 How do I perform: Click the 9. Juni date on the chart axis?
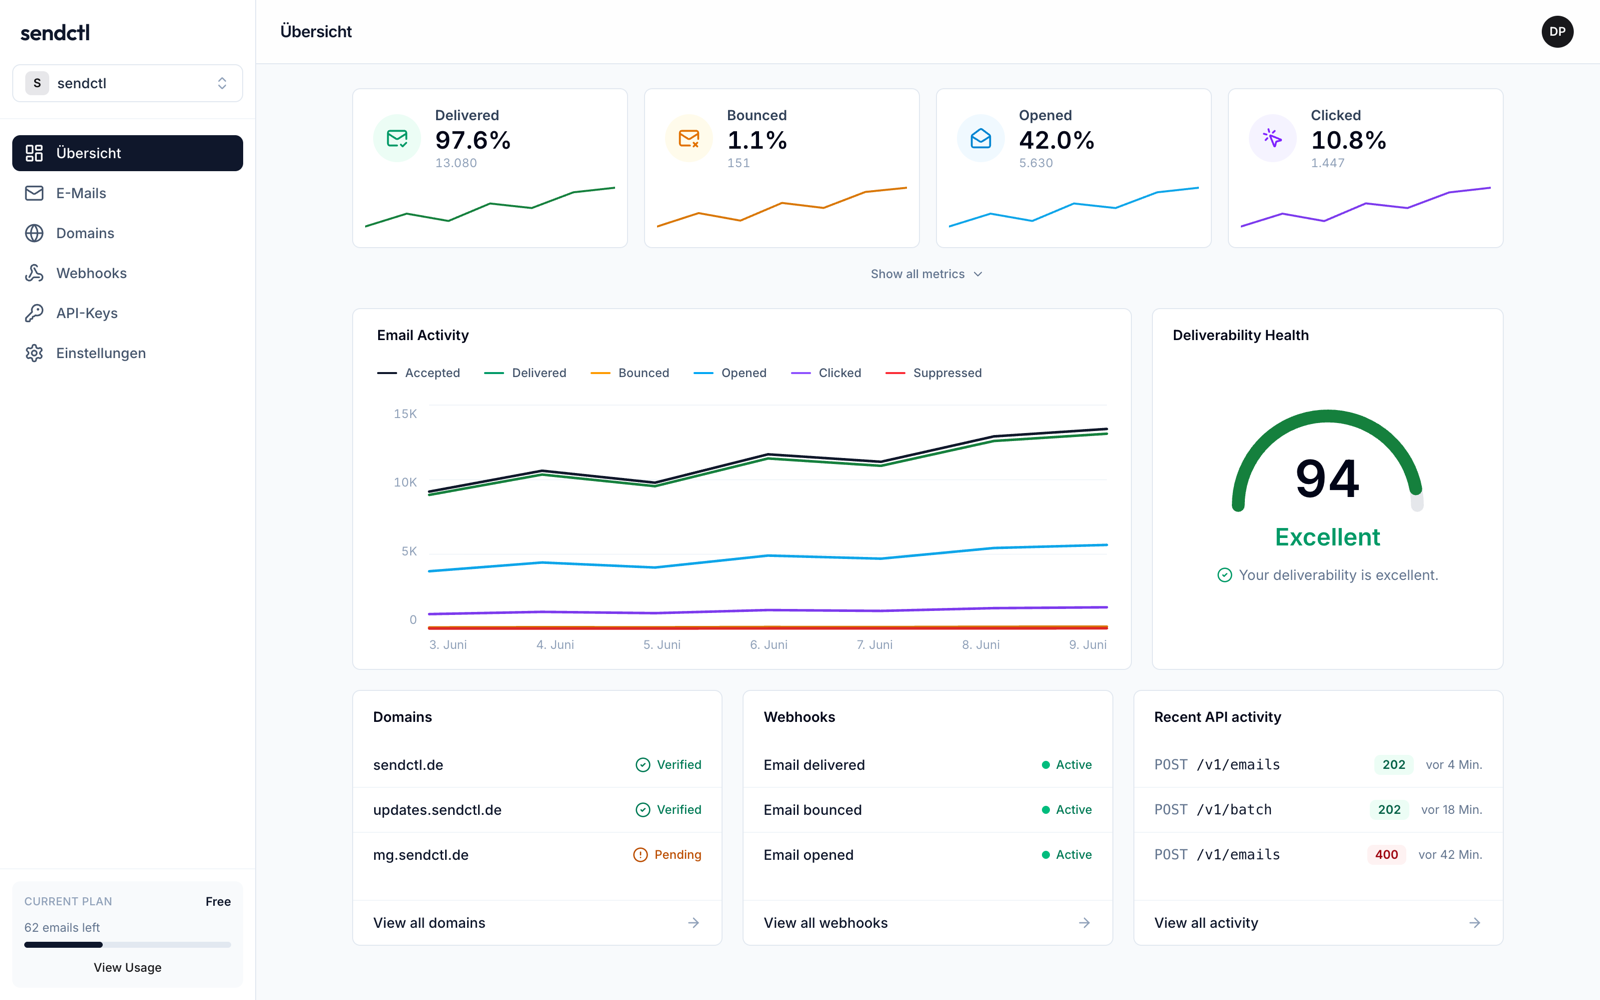point(1087,645)
